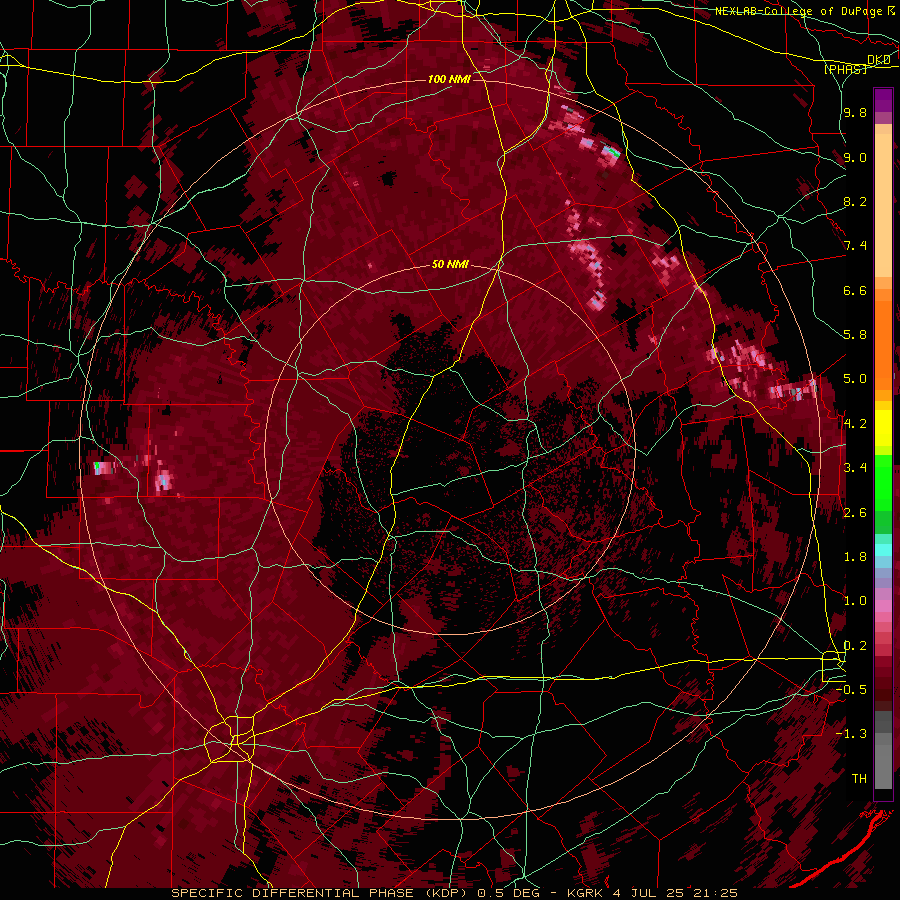Click the 9.0 value on color scale
This screenshot has height=900, width=900.
coord(855,157)
